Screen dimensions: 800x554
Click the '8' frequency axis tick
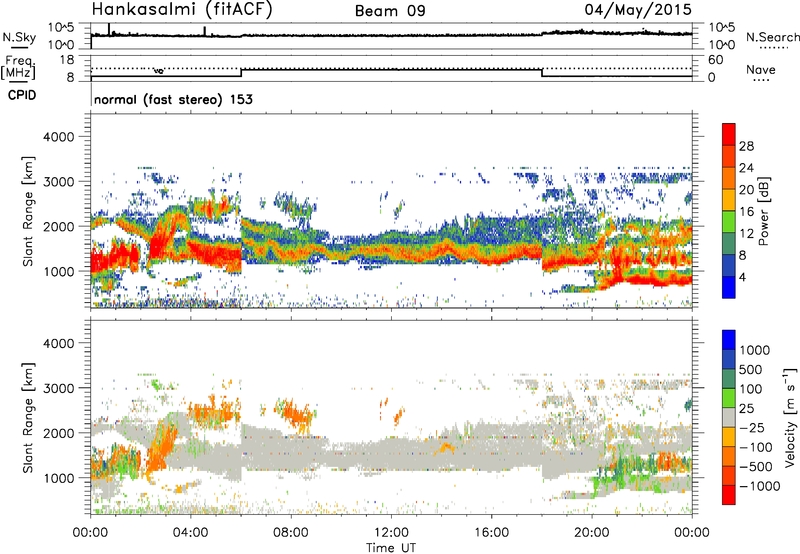coord(70,77)
